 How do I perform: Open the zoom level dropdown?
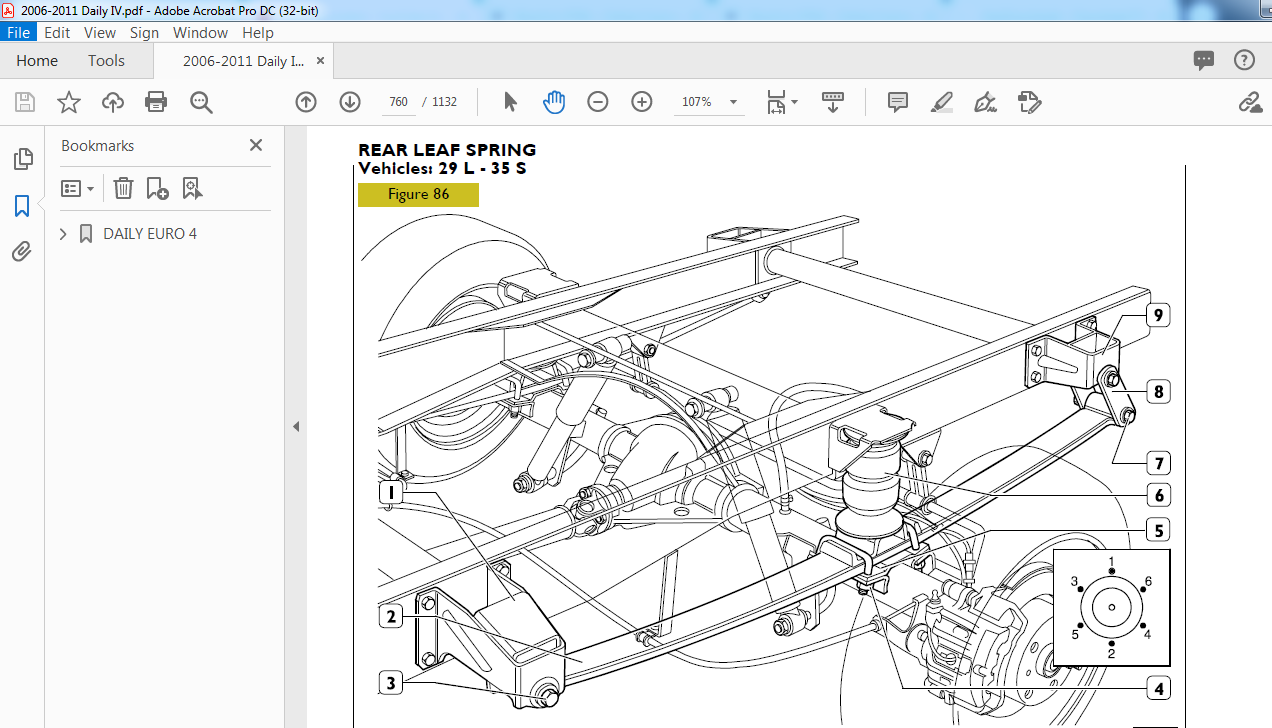point(733,102)
